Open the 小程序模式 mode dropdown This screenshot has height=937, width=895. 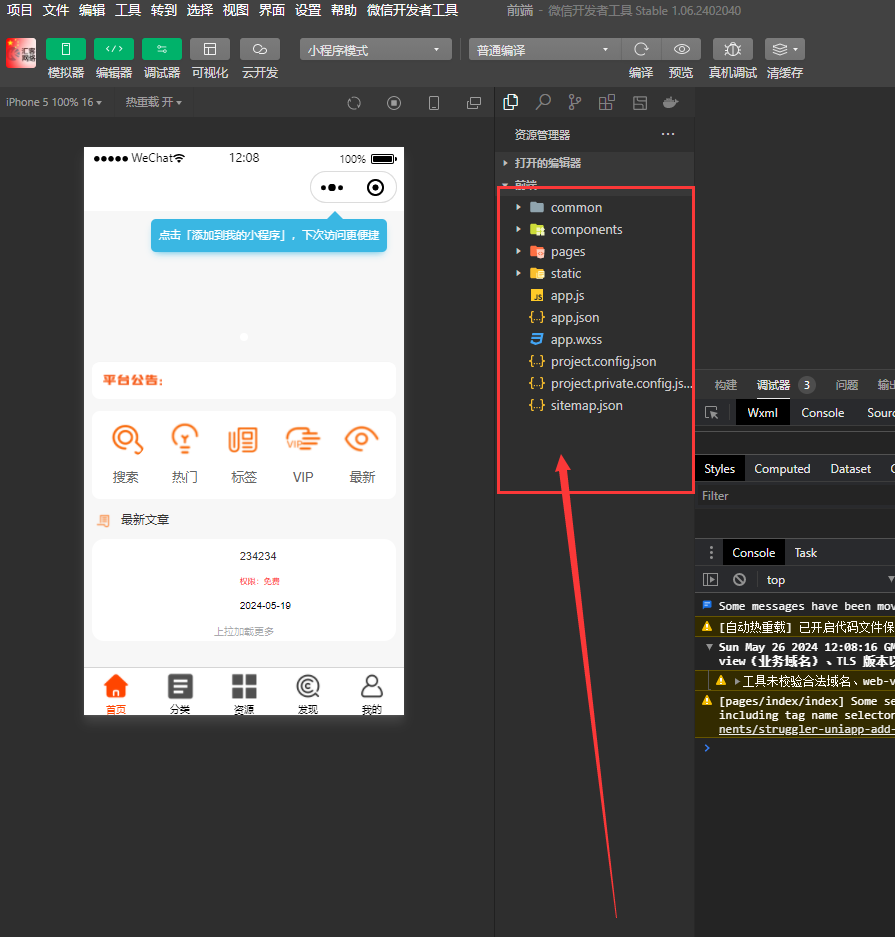376,50
